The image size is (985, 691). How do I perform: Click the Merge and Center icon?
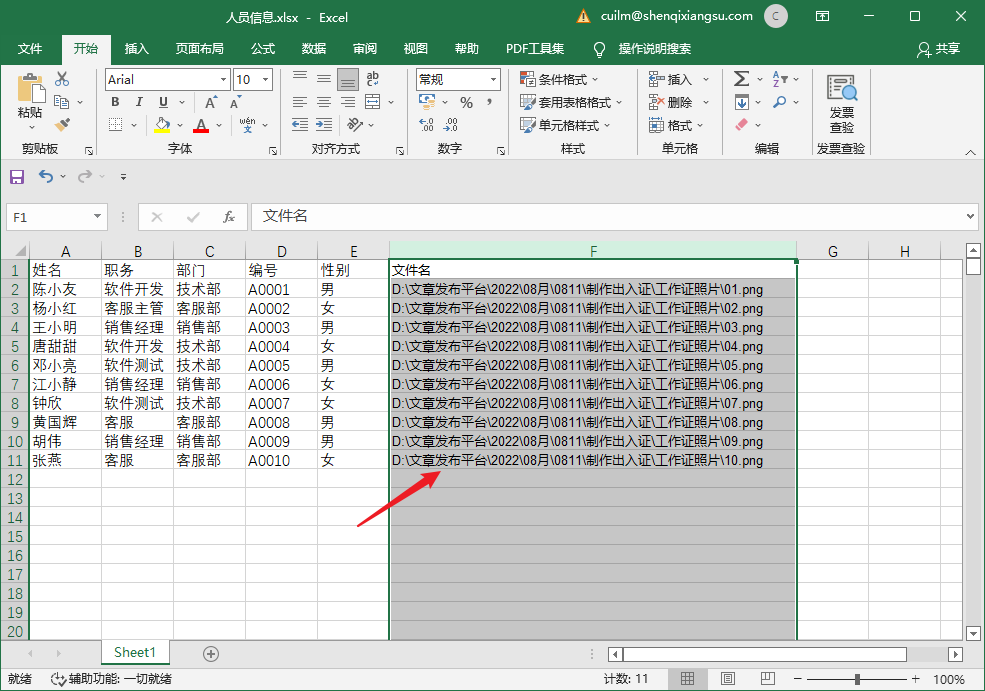click(373, 102)
